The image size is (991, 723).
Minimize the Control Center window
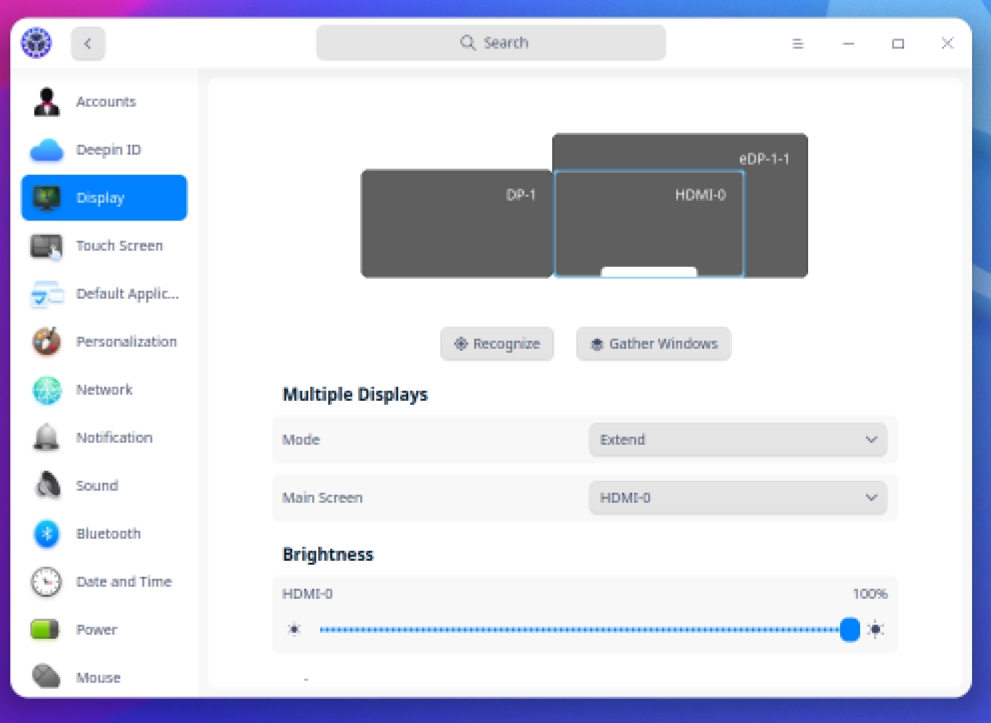[x=848, y=44]
